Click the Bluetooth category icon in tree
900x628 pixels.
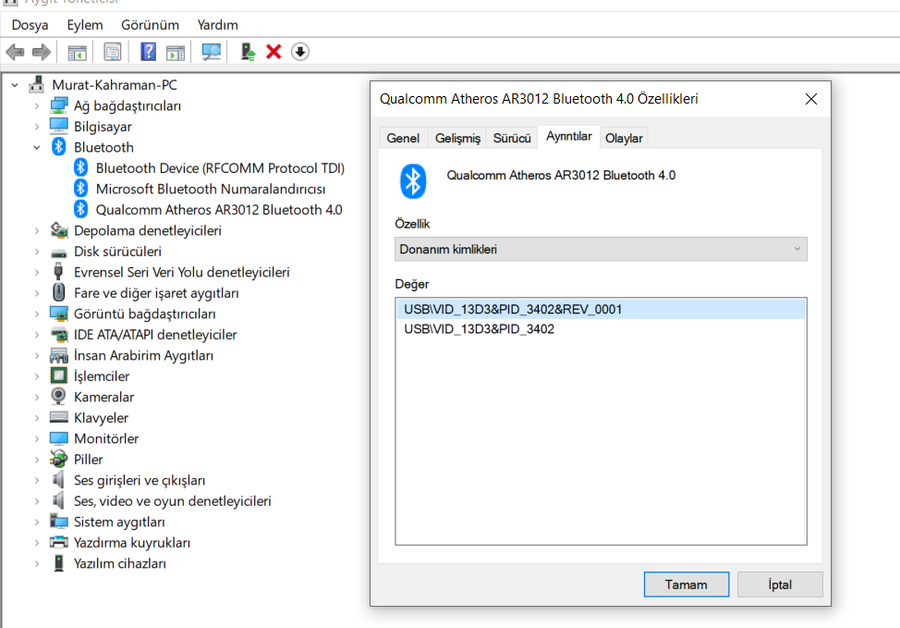[x=59, y=147]
